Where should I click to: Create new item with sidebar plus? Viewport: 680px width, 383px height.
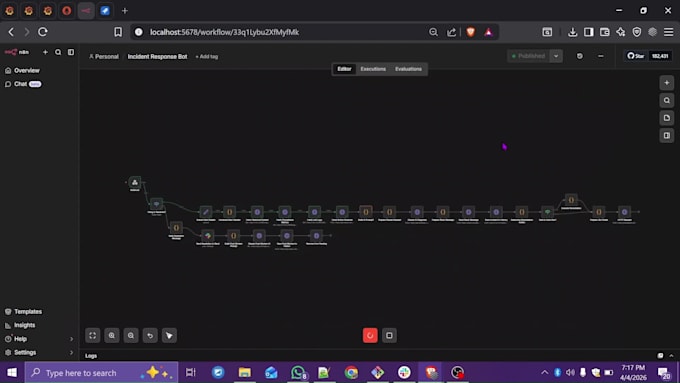(x=45, y=52)
